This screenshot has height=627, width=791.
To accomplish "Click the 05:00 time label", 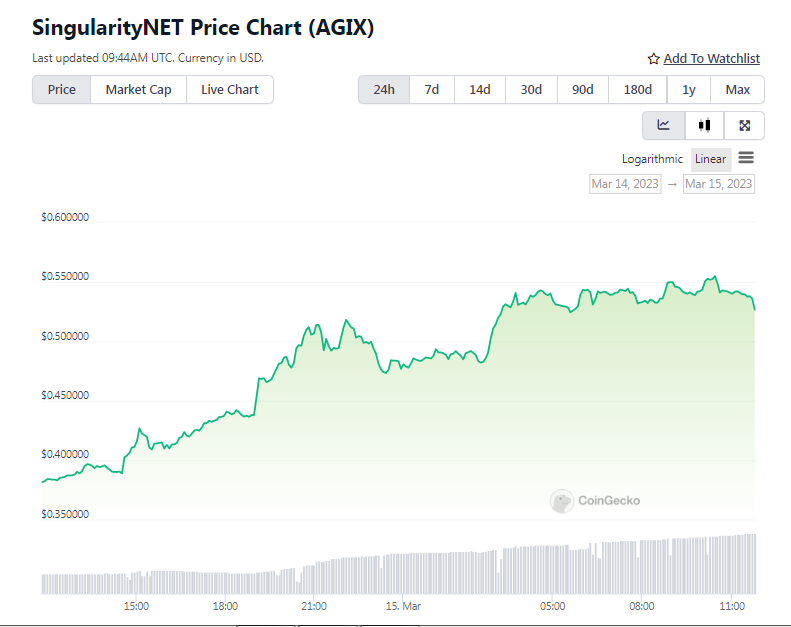I will tap(552, 606).
